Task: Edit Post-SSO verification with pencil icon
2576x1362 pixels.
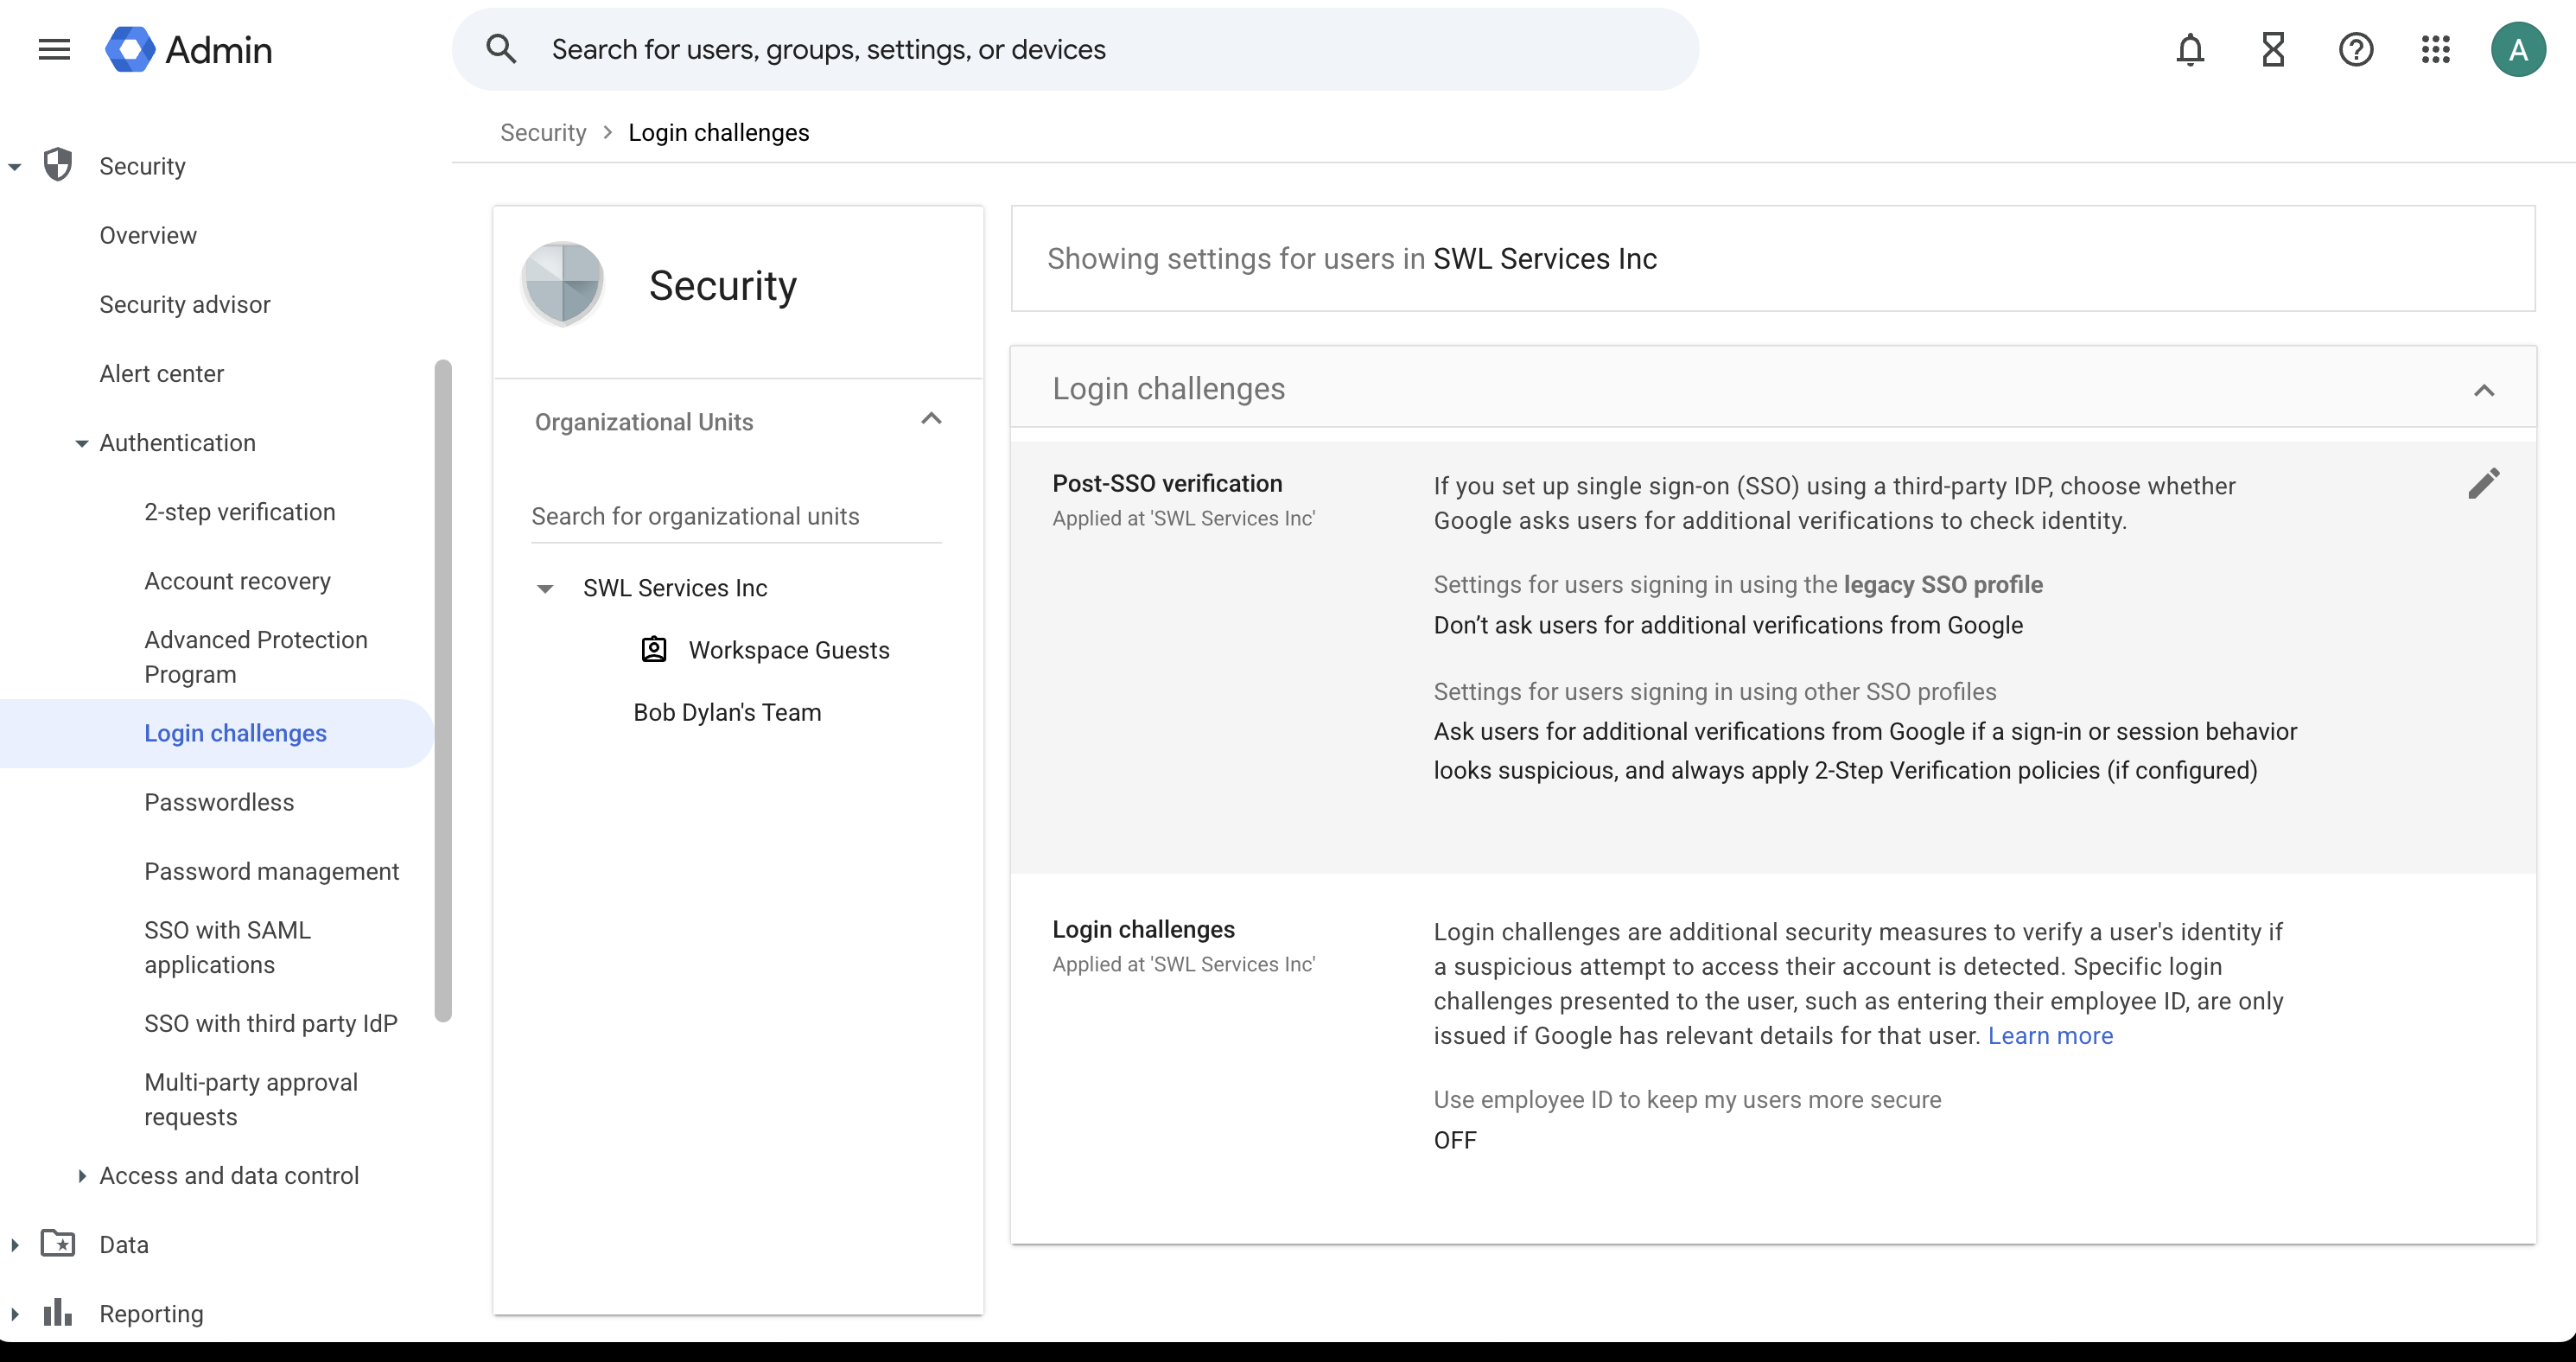Action: 2484,484
